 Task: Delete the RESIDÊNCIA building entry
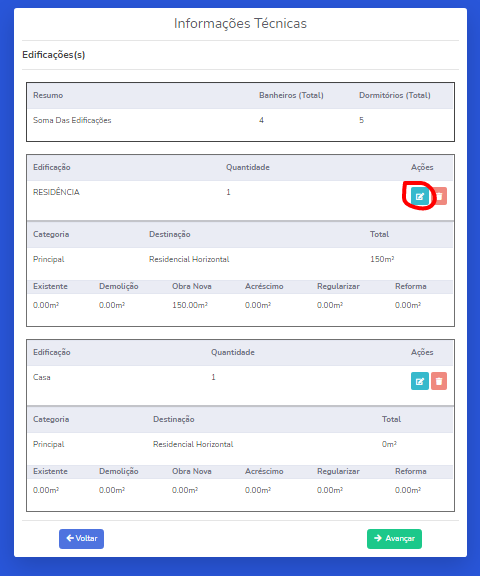439,196
